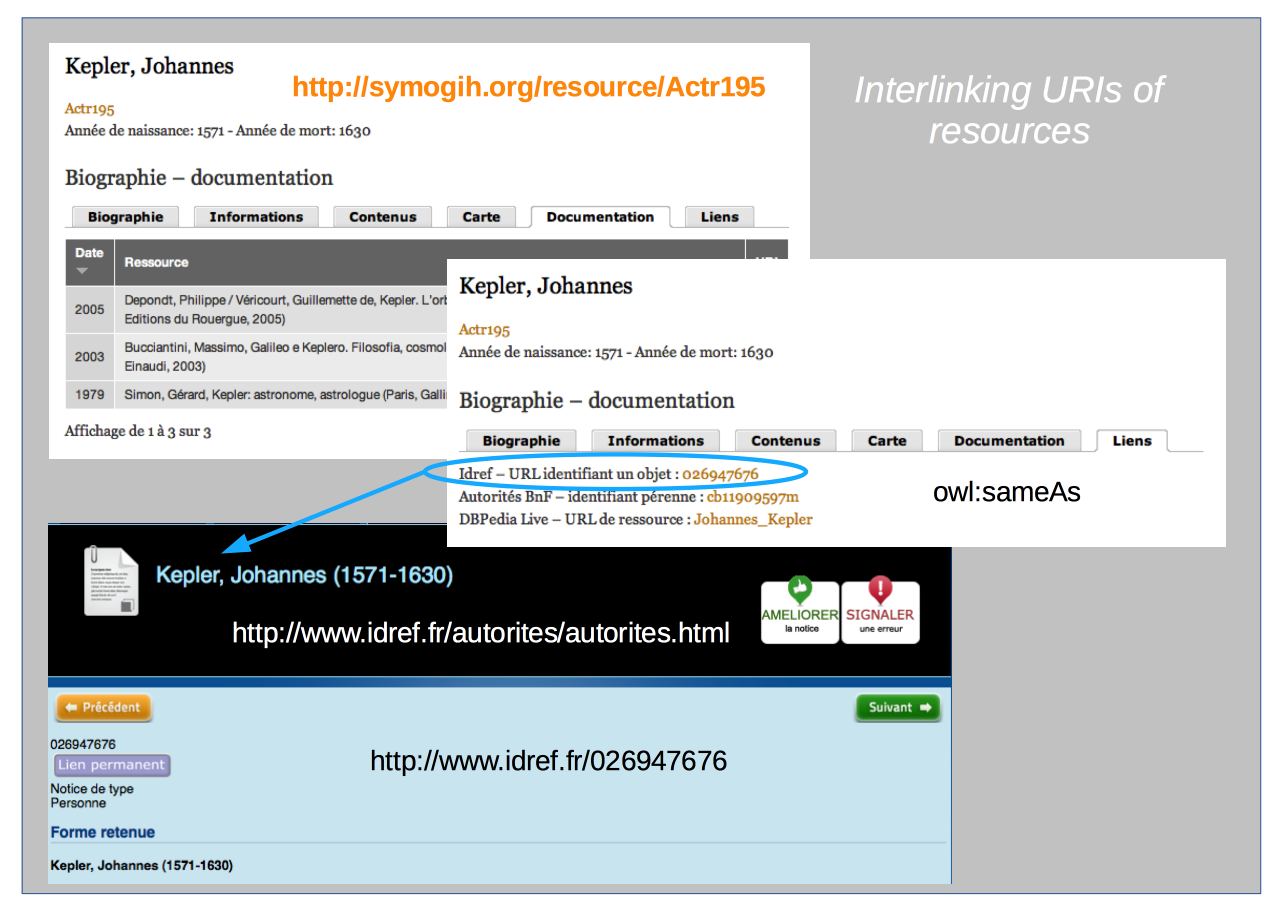Click the Actr195 link above the resource table

coord(89,109)
